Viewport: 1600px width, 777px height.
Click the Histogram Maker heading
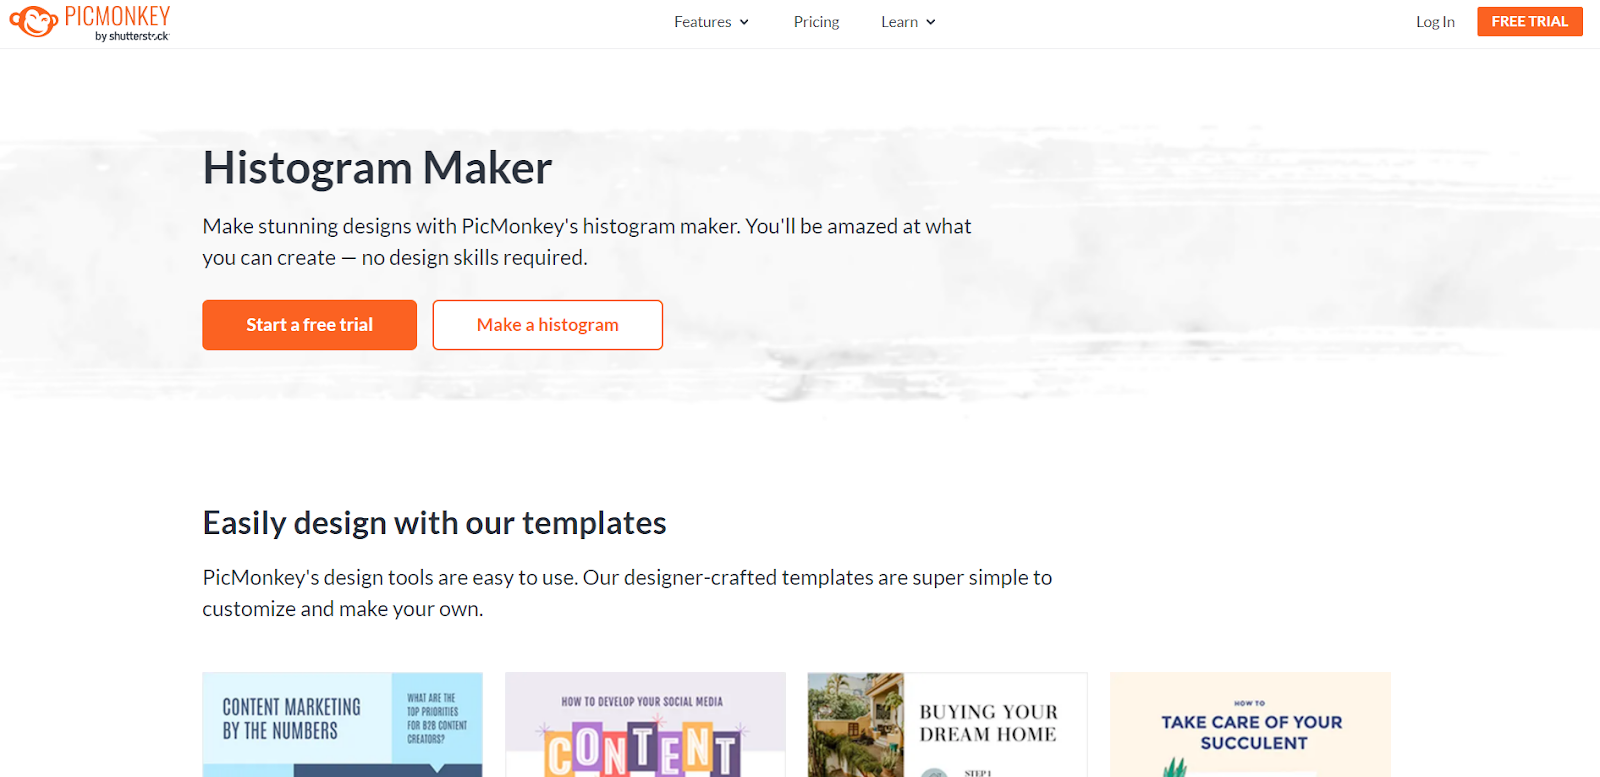tap(377, 168)
